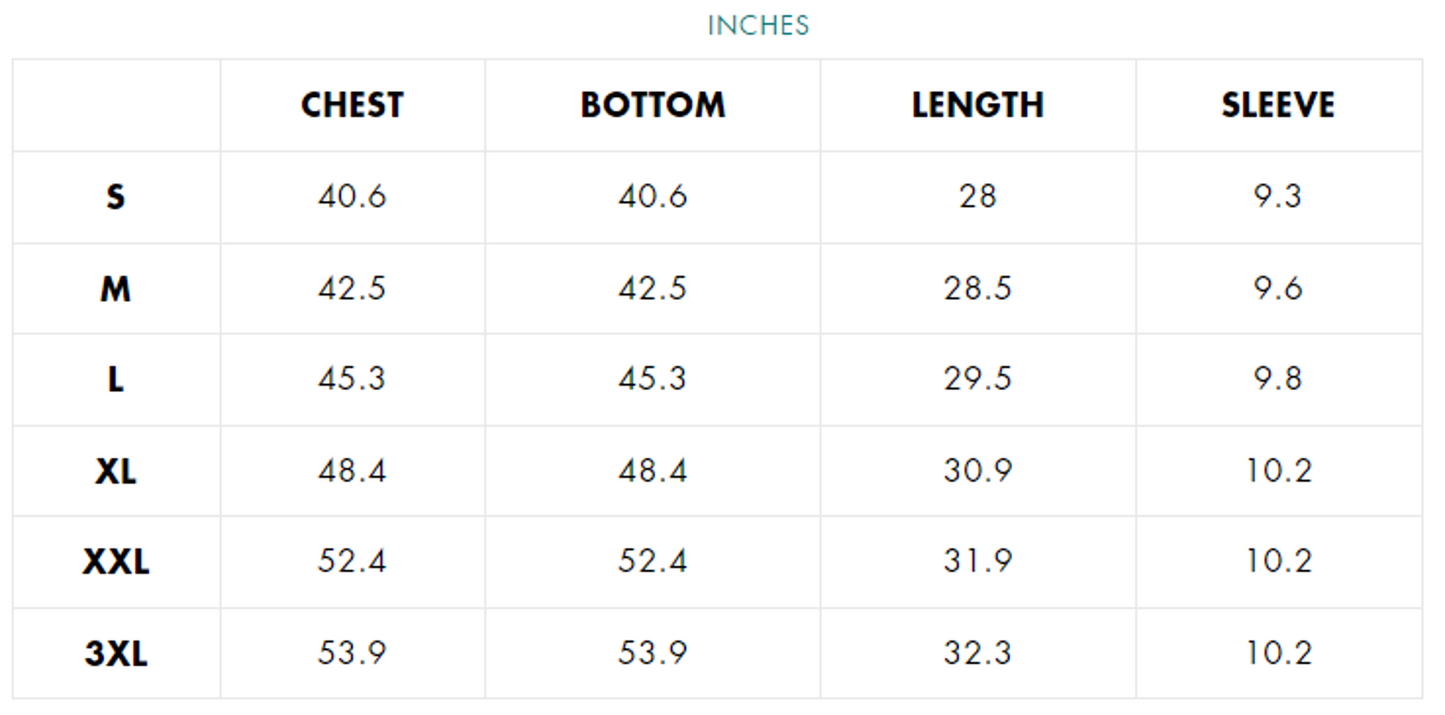Viewport: 1445px width, 715px height.
Task: Click the L size row label
Action: point(116,380)
